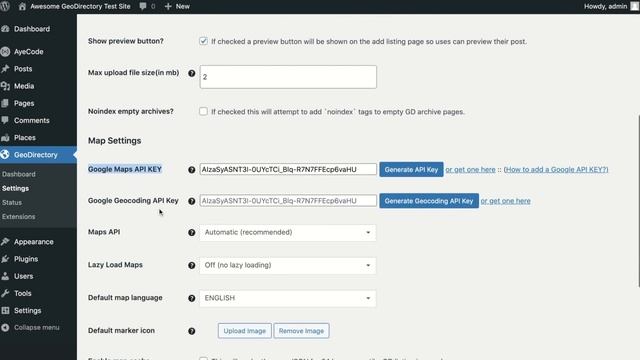Click the Map Settings heading
This screenshot has height=360, width=640.
(115, 140)
